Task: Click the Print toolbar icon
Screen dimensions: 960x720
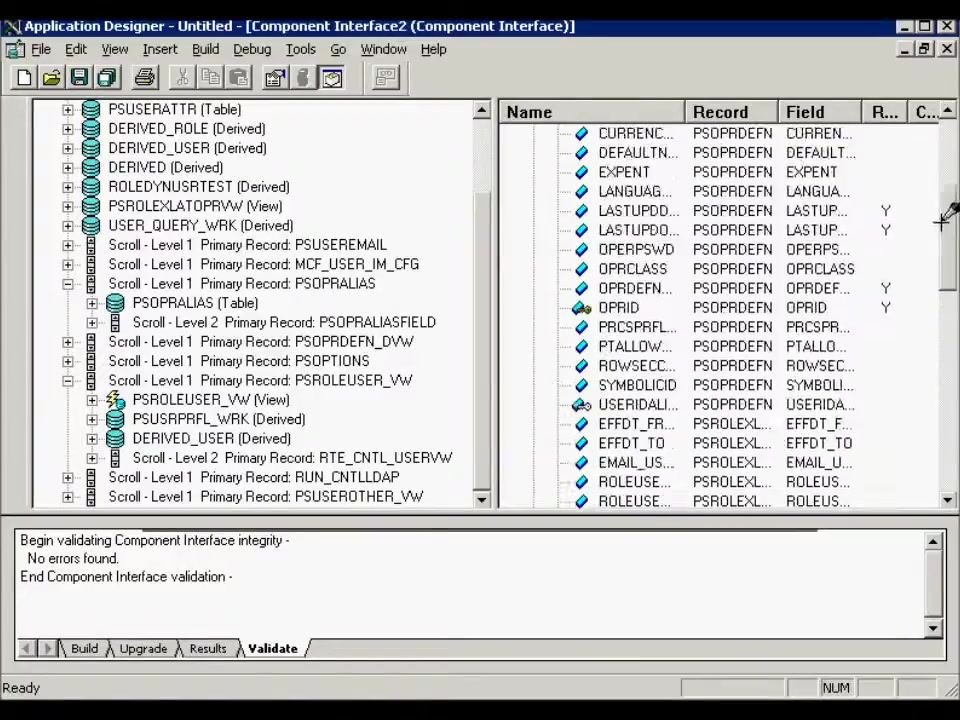Action: pyautogui.click(x=145, y=78)
